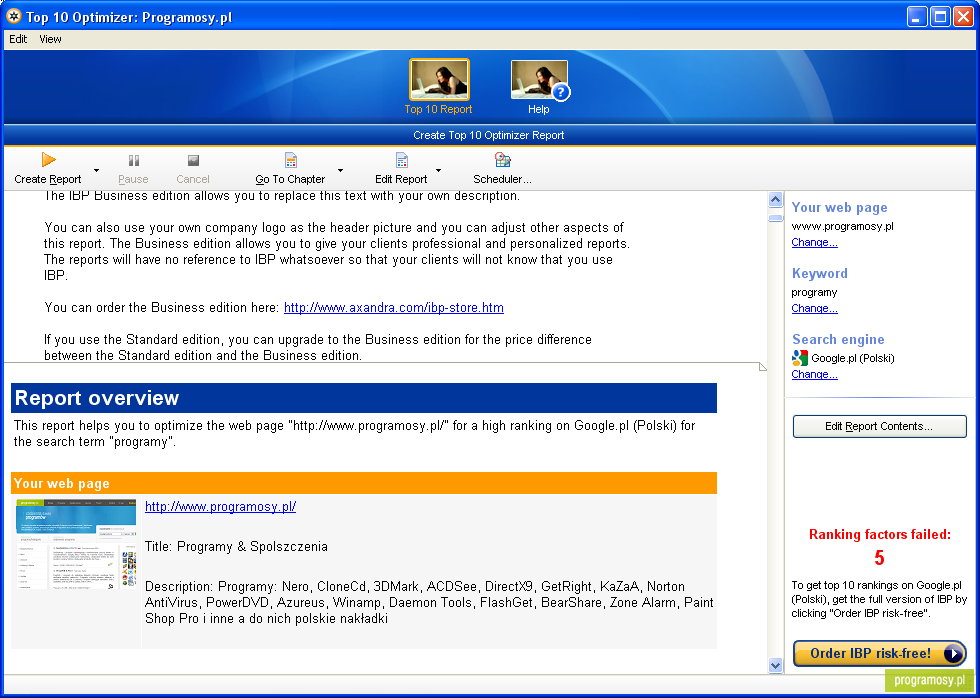Screen dimensions: 980x698
Task: Click the programosy.pl page thumbnail
Action: pyautogui.click(x=76, y=544)
